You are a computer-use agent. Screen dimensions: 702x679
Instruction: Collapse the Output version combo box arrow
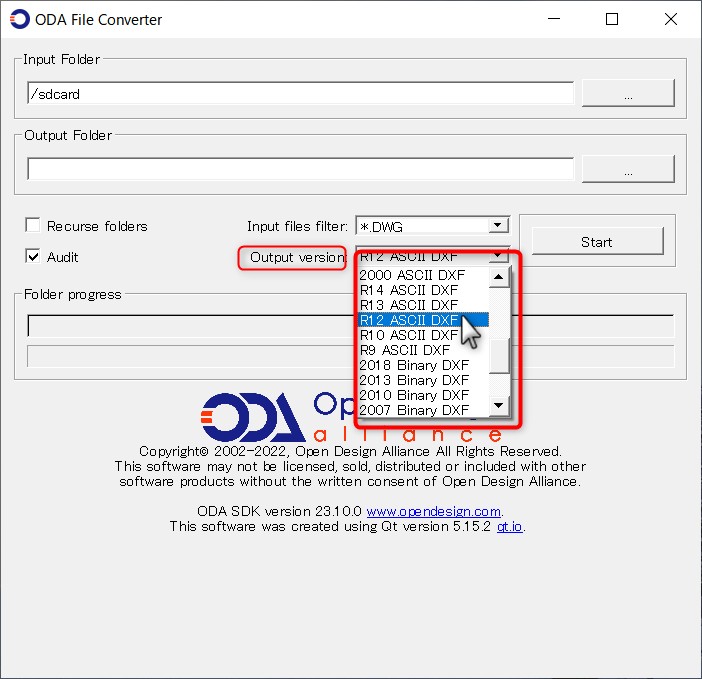point(497,256)
